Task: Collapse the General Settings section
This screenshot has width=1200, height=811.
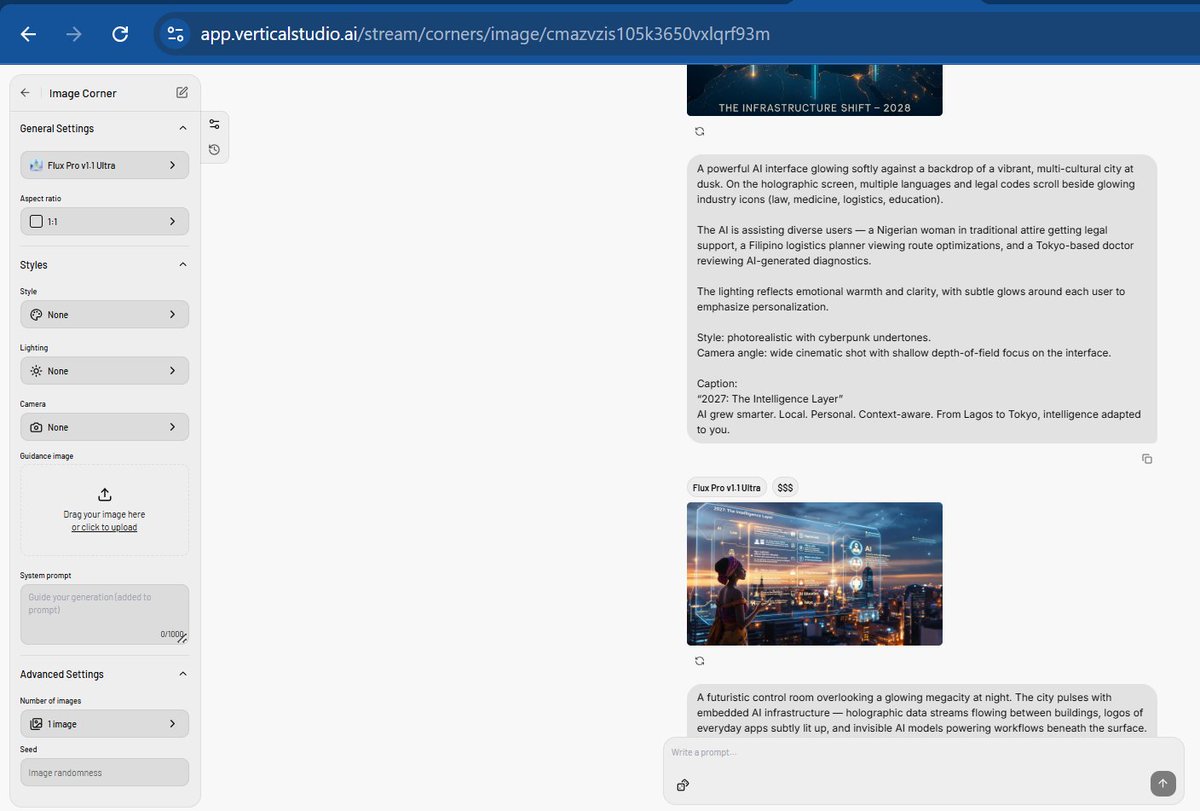Action: pyautogui.click(x=182, y=129)
